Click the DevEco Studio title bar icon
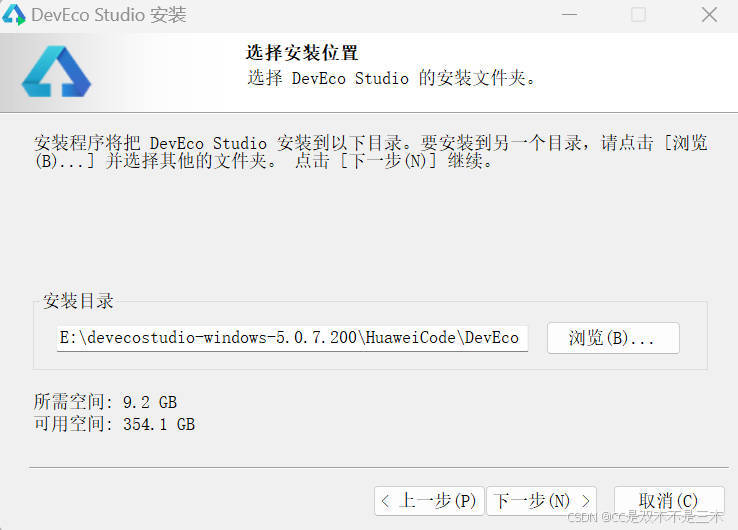The width and height of the screenshot is (738, 530). 14,15
